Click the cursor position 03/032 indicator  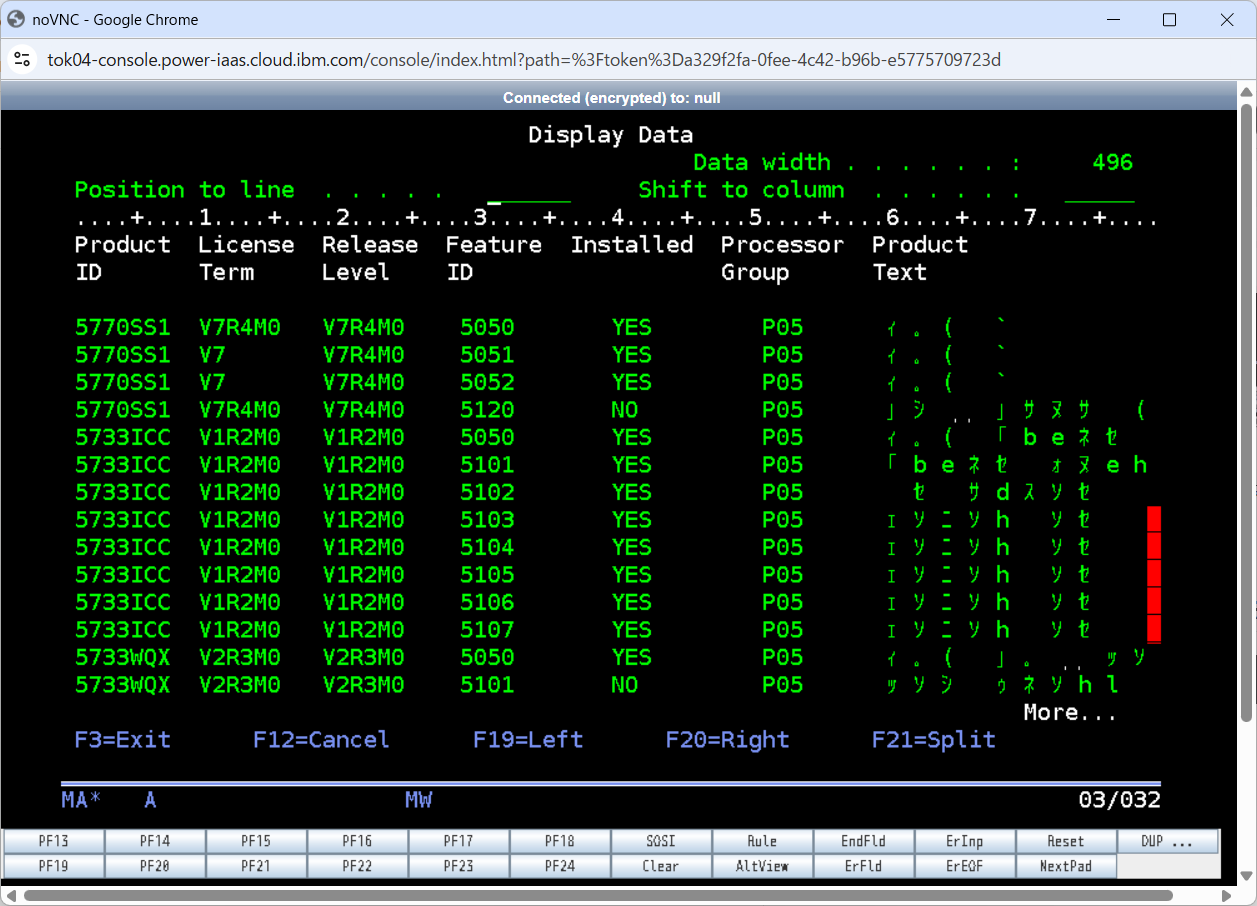[x=1119, y=800]
